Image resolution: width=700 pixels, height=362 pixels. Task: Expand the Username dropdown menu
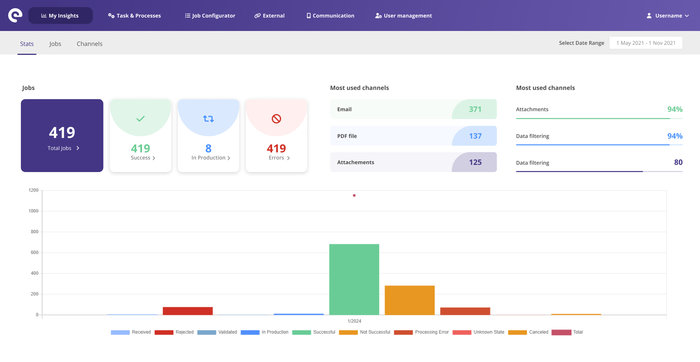(668, 16)
